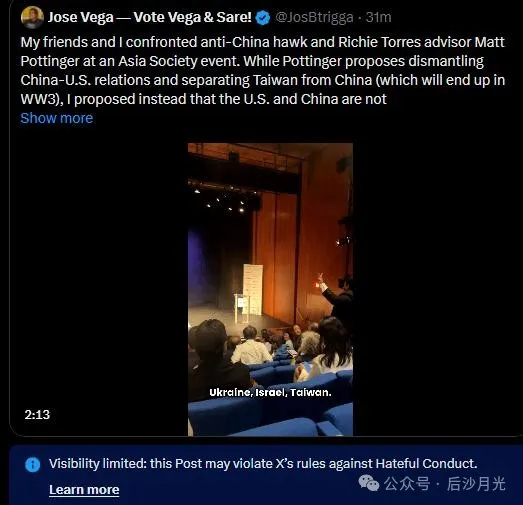Open Jose Vega's profile avatar
This screenshot has height=505, width=523.
[x=32, y=17]
